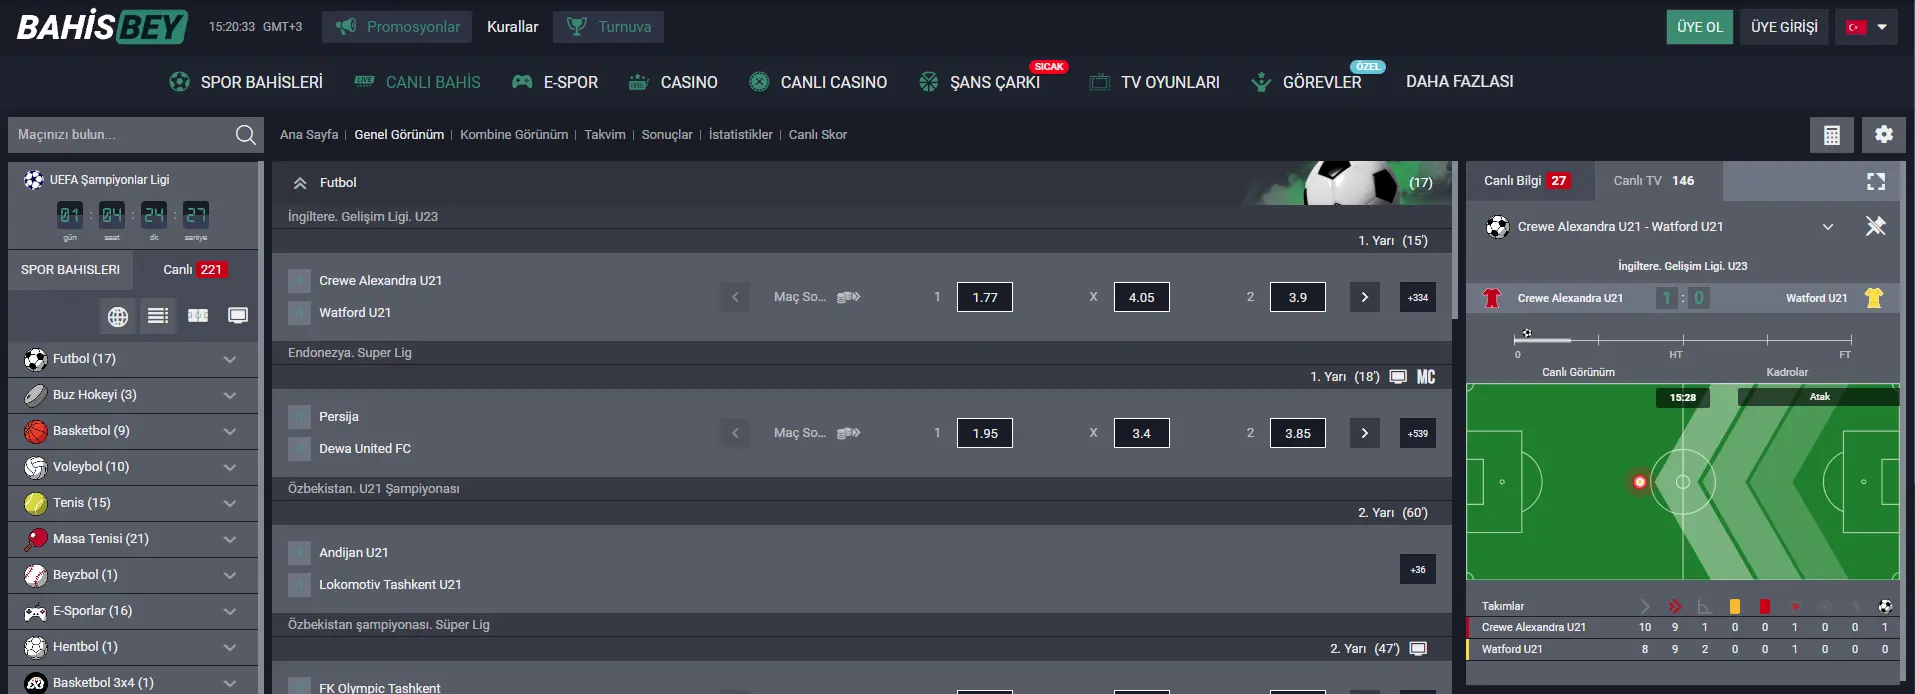Screen dimensions: 1915x694
Task: Click the corner flag column icon
Action: point(1705,606)
